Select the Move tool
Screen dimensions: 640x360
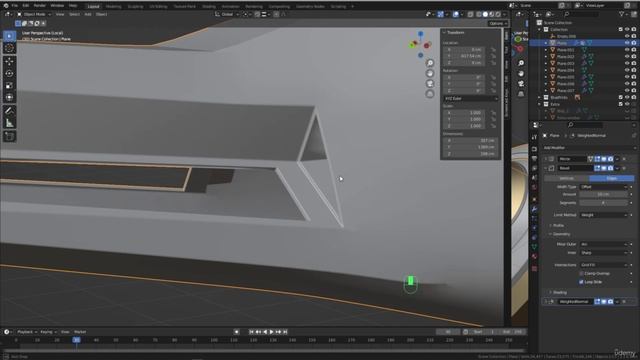pyautogui.click(x=9, y=62)
